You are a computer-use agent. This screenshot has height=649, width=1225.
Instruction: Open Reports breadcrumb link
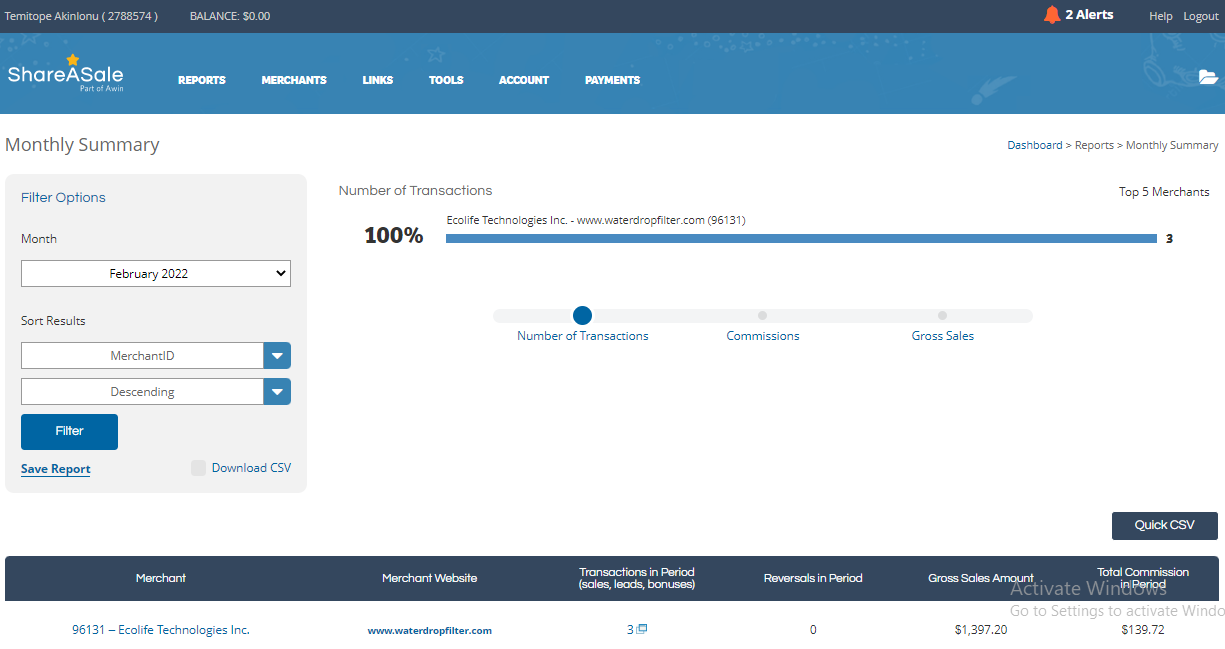click(1094, 145)
